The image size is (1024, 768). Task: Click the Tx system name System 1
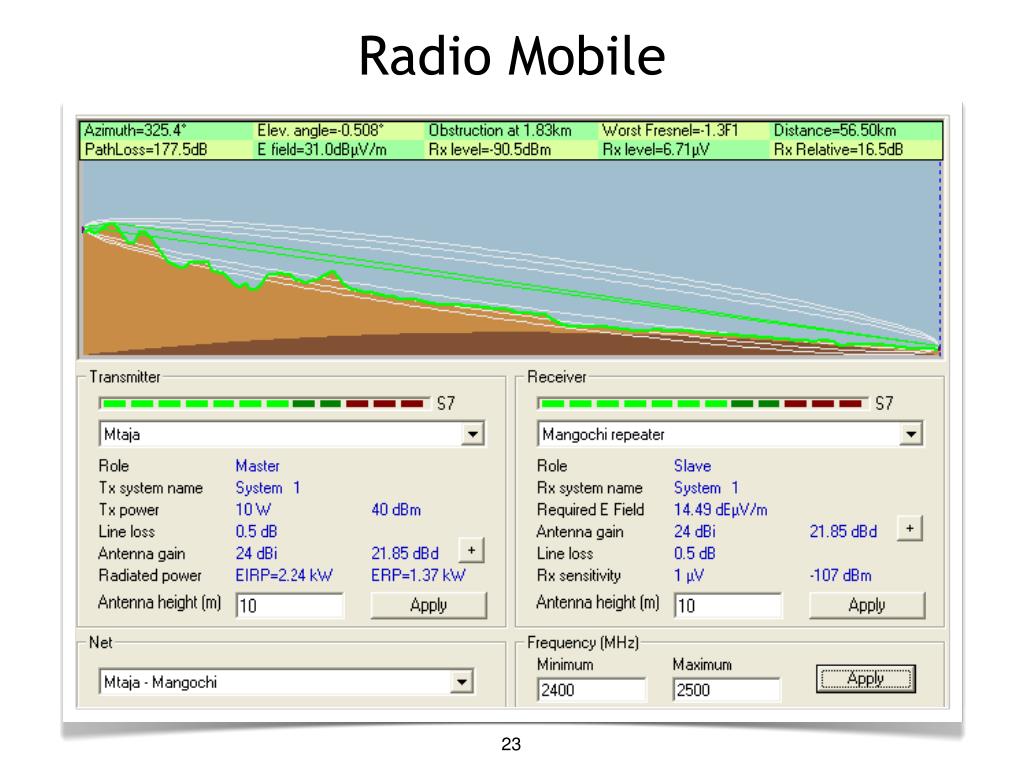268,488
